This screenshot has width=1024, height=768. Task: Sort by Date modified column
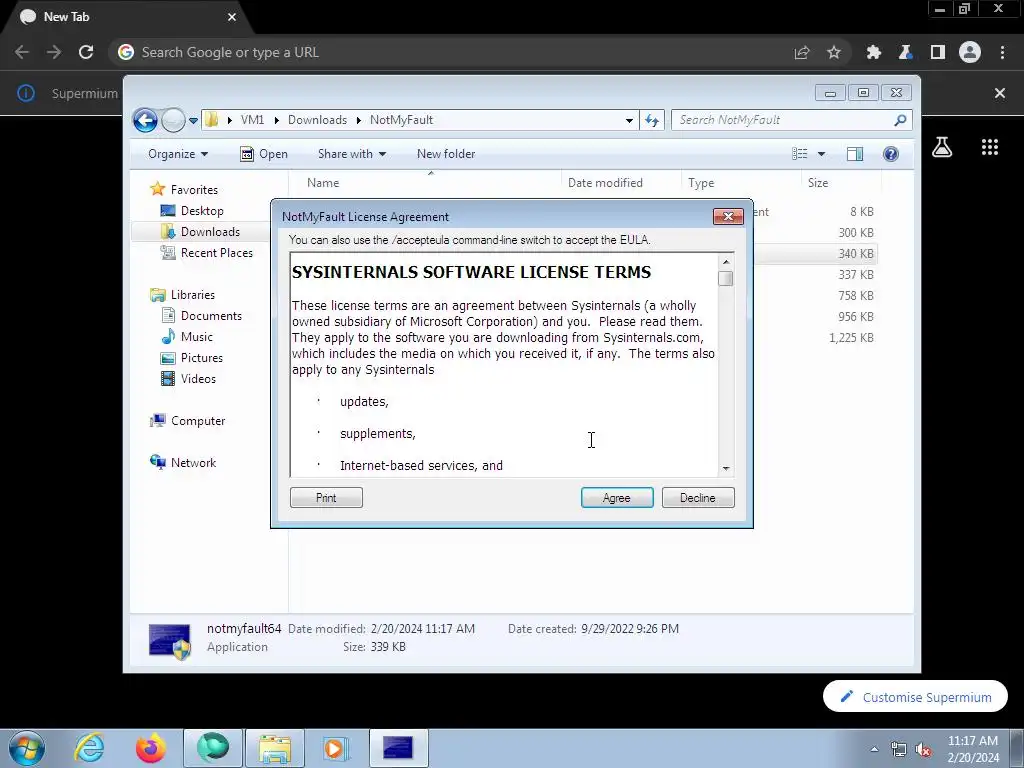620,183
